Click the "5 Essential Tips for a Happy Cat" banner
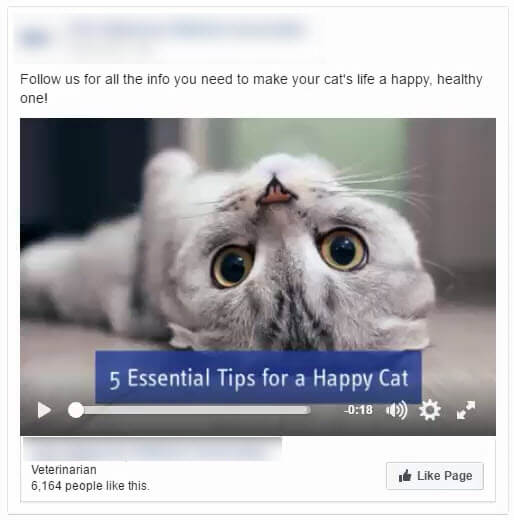Screen dimensions: 514x520 point(258,377)
